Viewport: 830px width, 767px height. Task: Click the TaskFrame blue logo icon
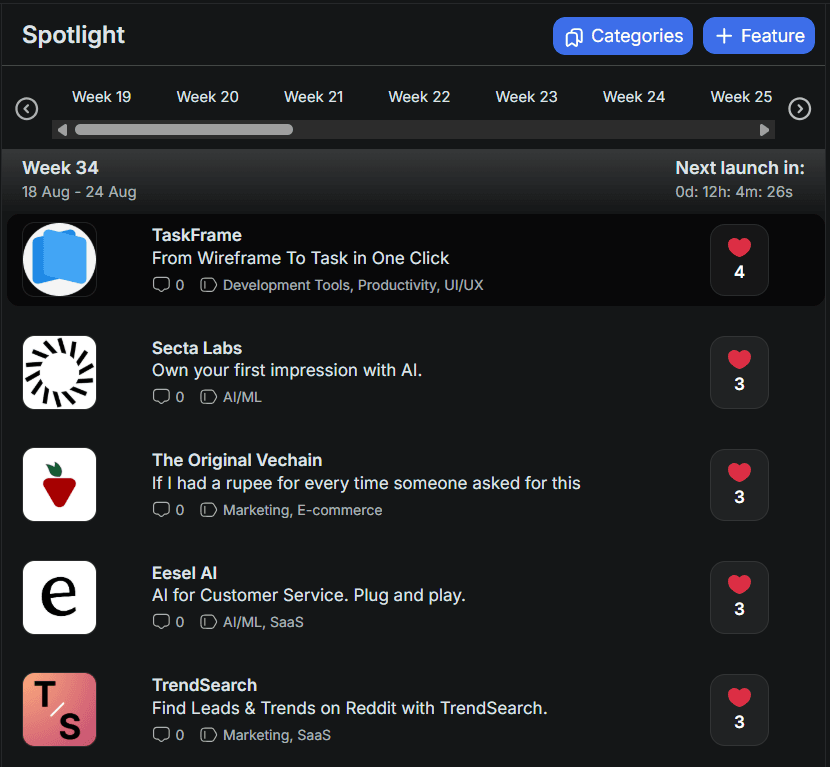coord(59,260)
